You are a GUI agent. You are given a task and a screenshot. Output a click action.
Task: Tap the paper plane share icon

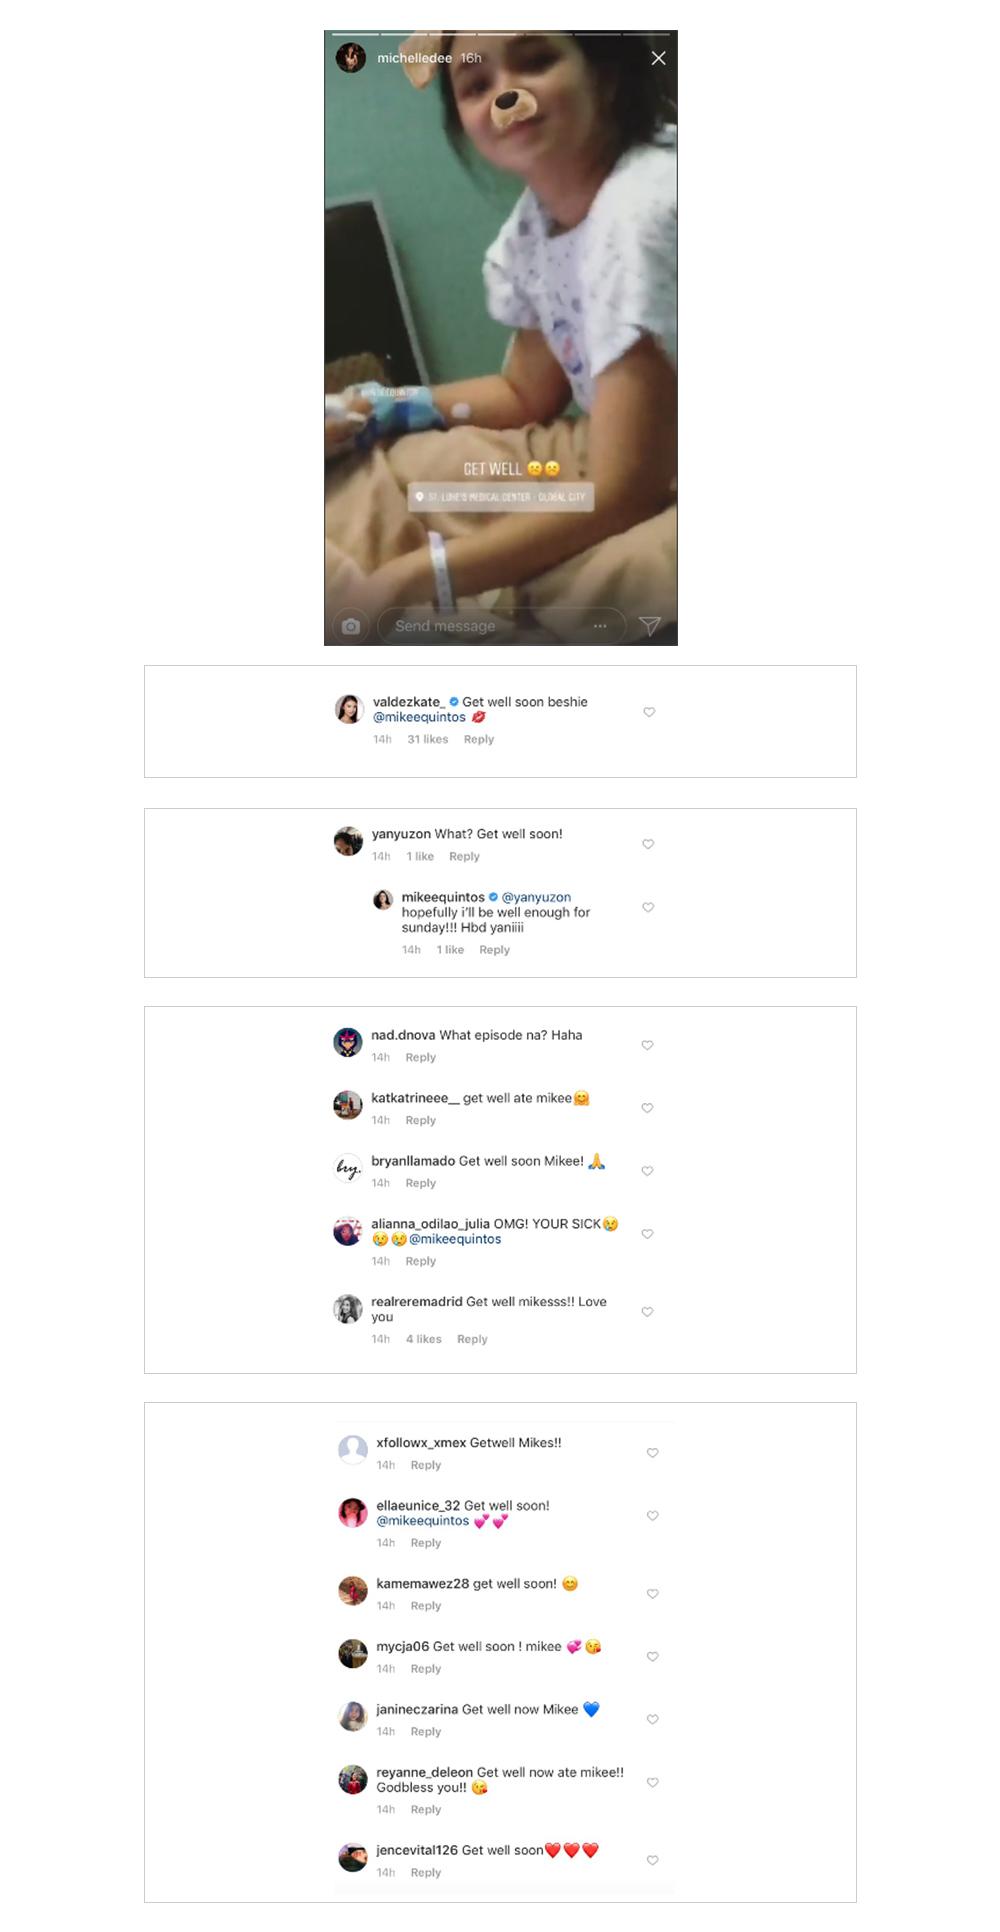[x=649, y=626]
